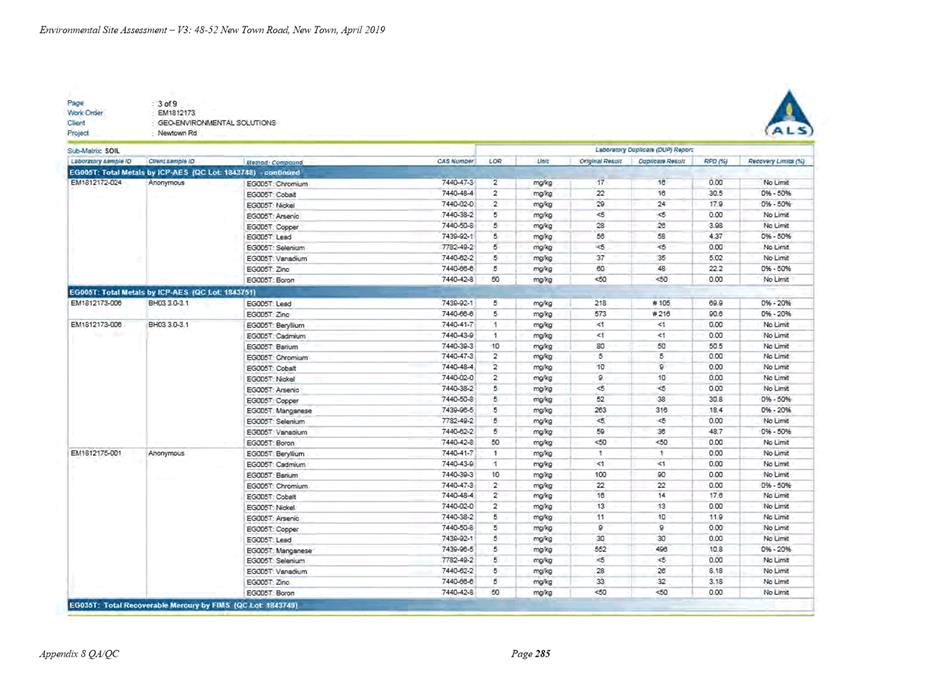The width and height of the screenshot is (951, 673).
Task: Click the 'RPD (%)' column header
Action: (716, 161)
